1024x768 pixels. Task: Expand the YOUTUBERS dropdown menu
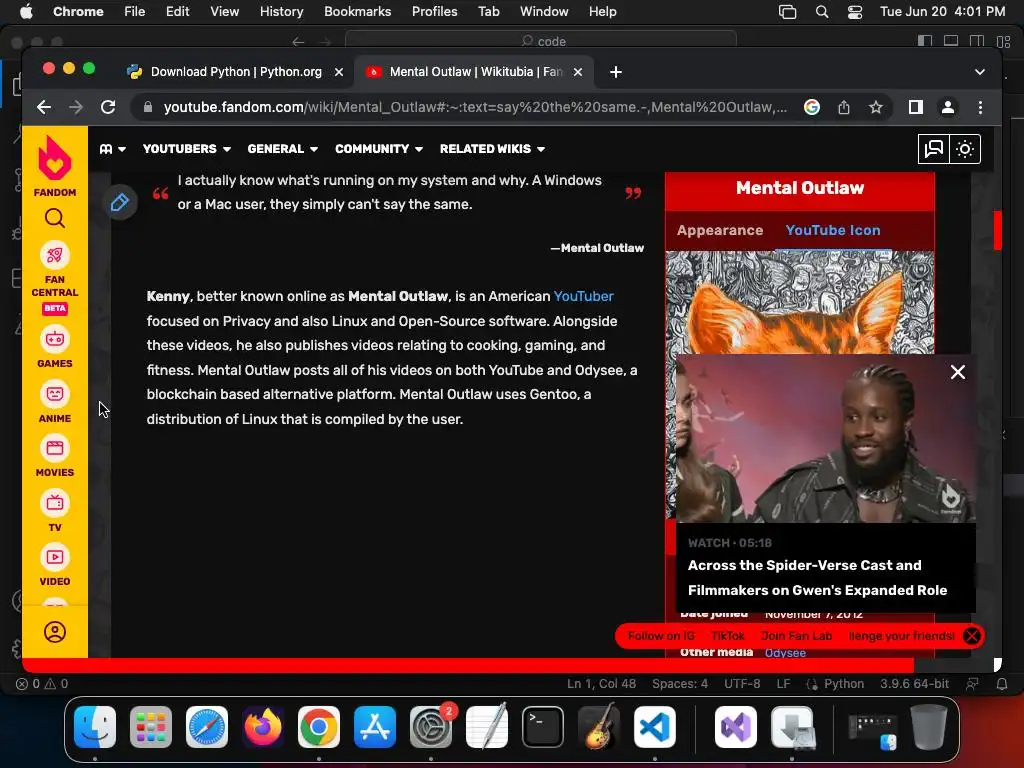[x=187, y=149]
